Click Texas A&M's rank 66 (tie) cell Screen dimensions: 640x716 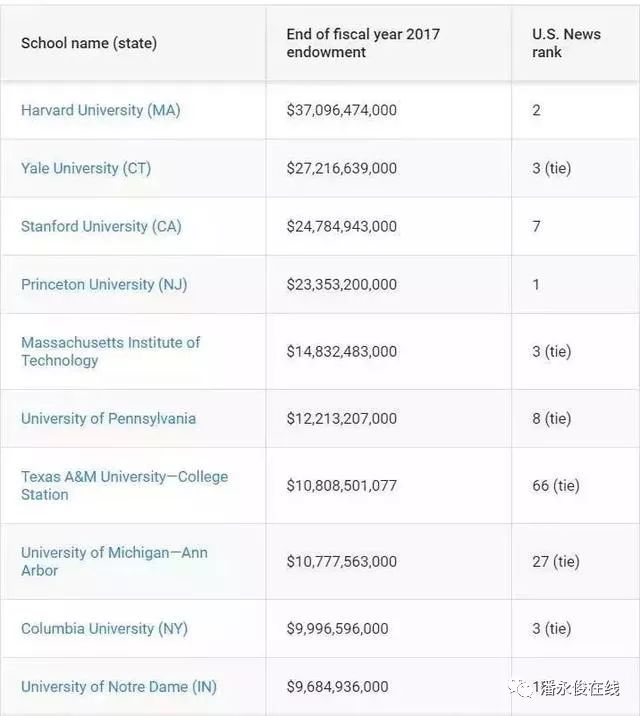(555, 485)
